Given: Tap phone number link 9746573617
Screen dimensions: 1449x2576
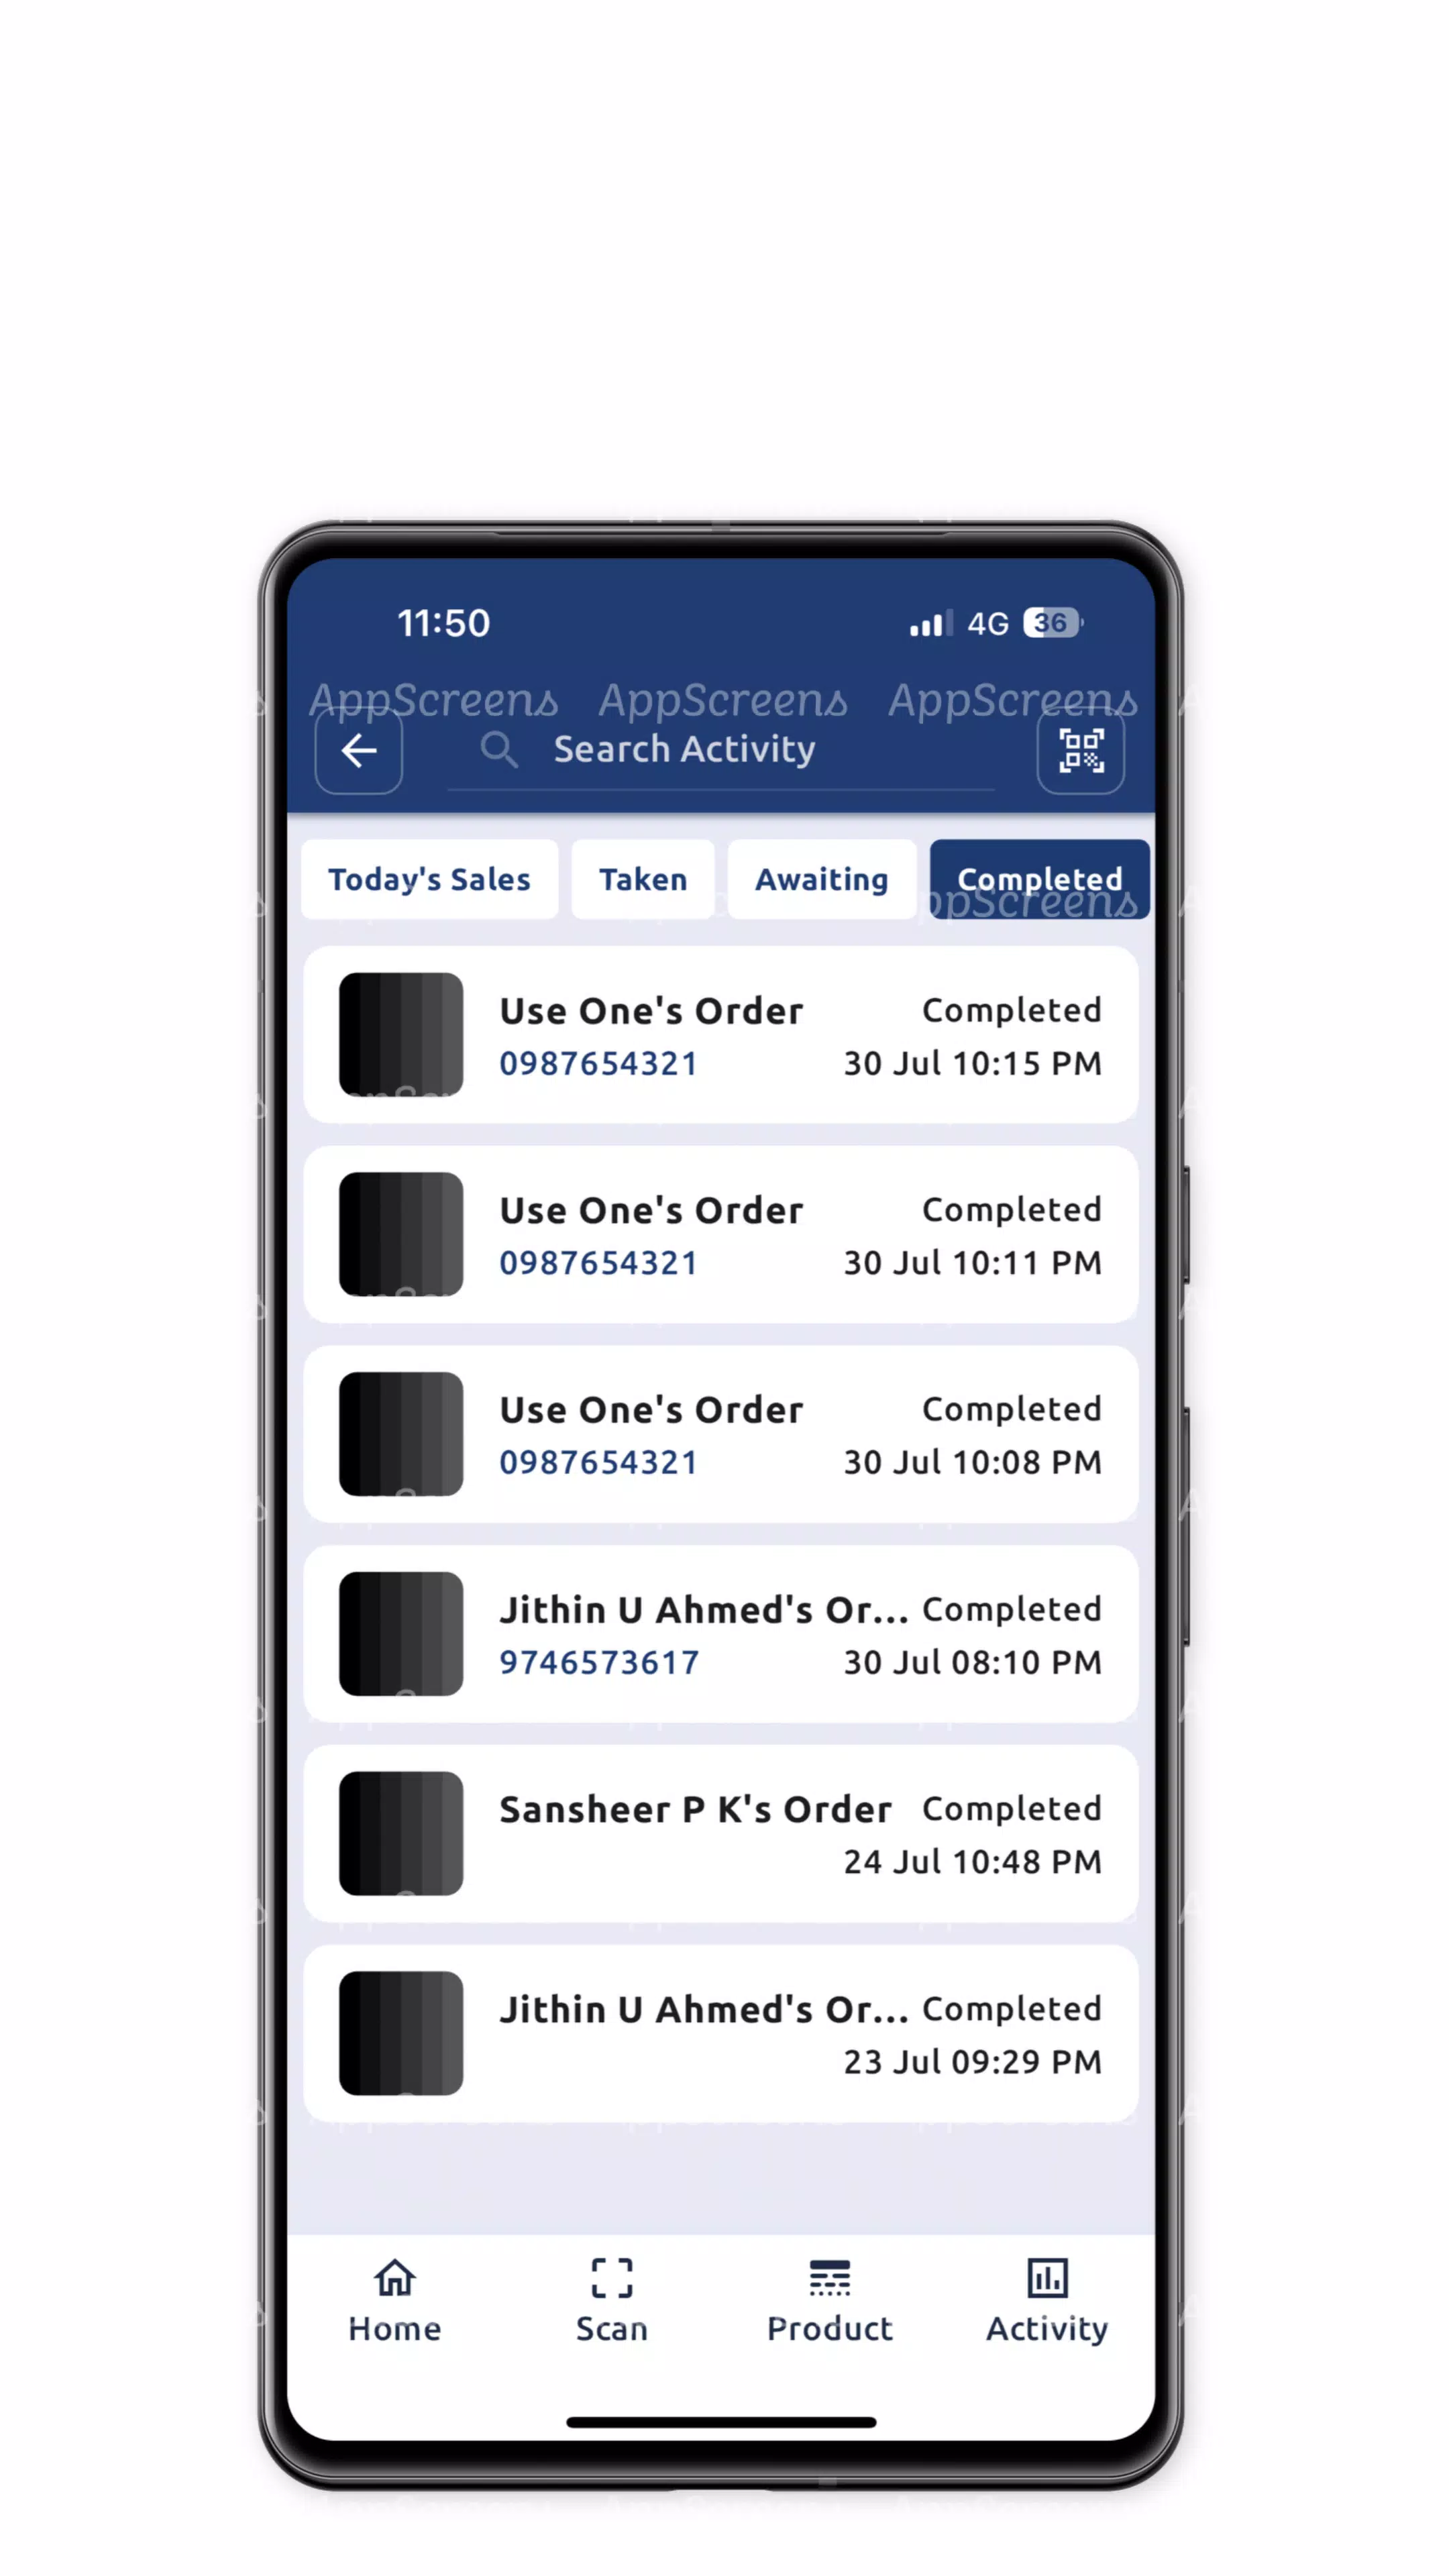Looking at the screenshot, I should [x=596, y=1661].
